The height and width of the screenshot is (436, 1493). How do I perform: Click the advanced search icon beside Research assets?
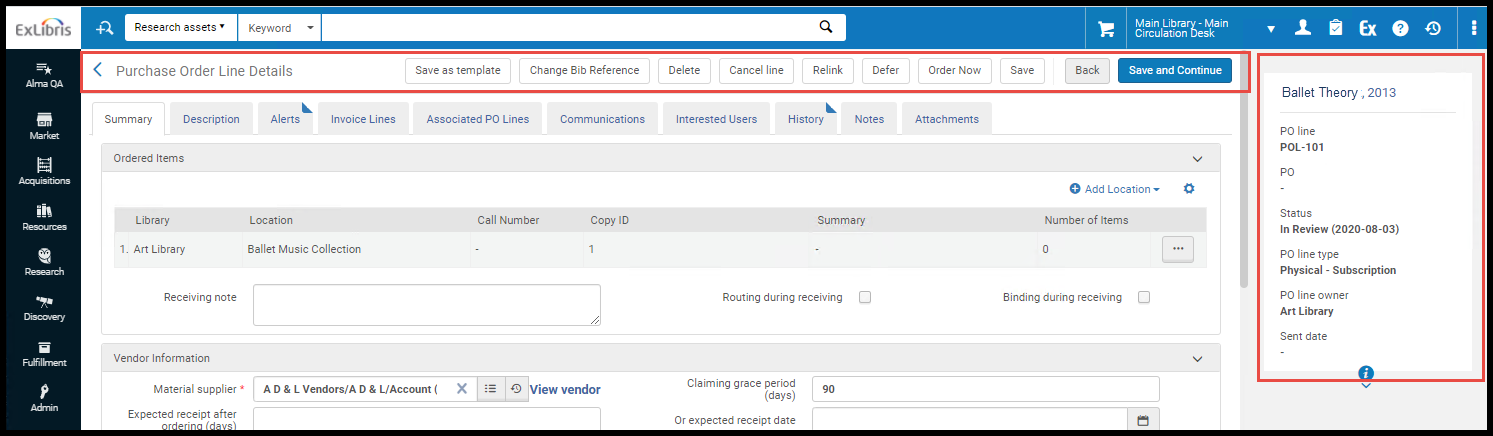[x=105, y=28]
